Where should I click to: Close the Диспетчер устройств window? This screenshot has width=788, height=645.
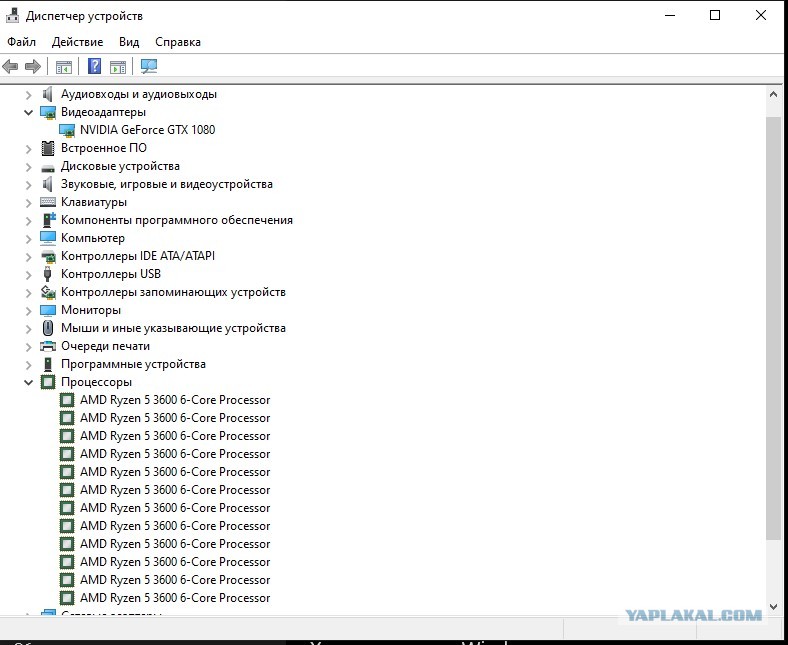(761, 16)
